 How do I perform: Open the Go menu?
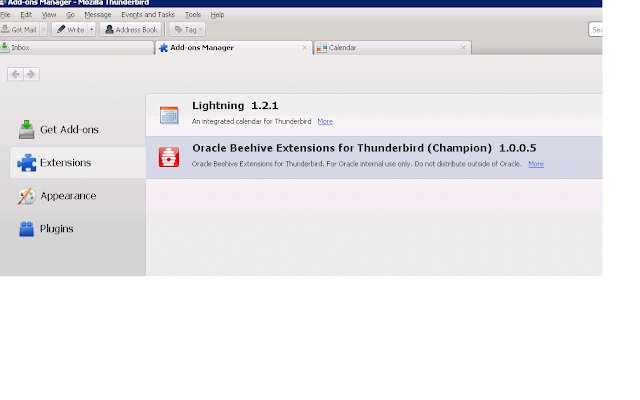(x=70, y=15)
